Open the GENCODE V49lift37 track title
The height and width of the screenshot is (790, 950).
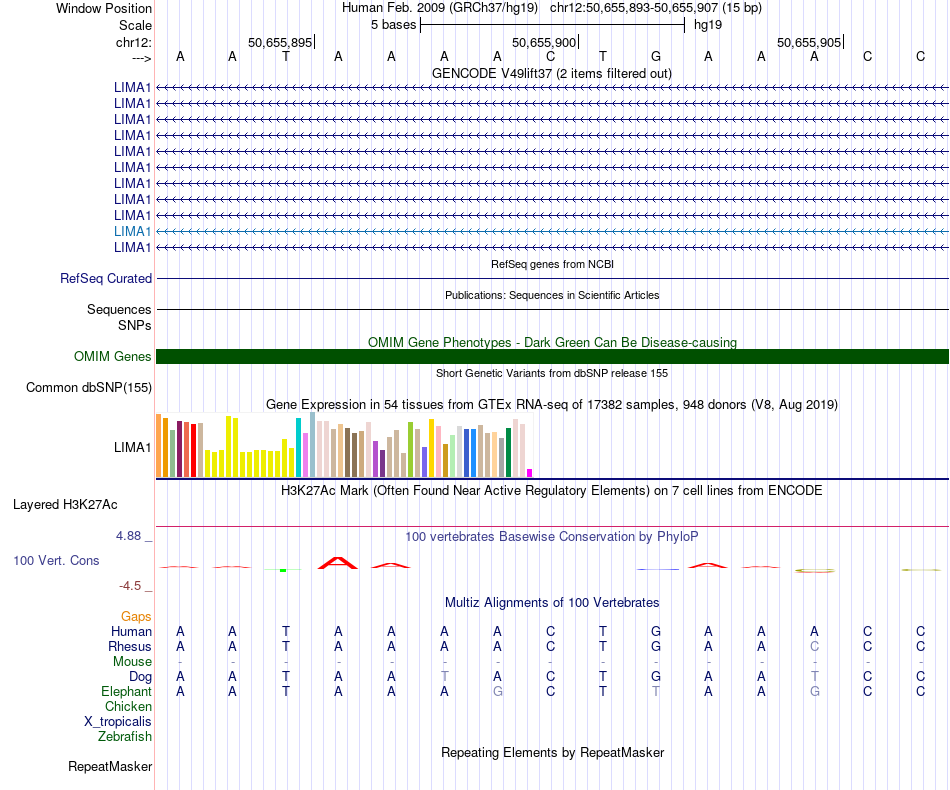(x=551, y=73)
